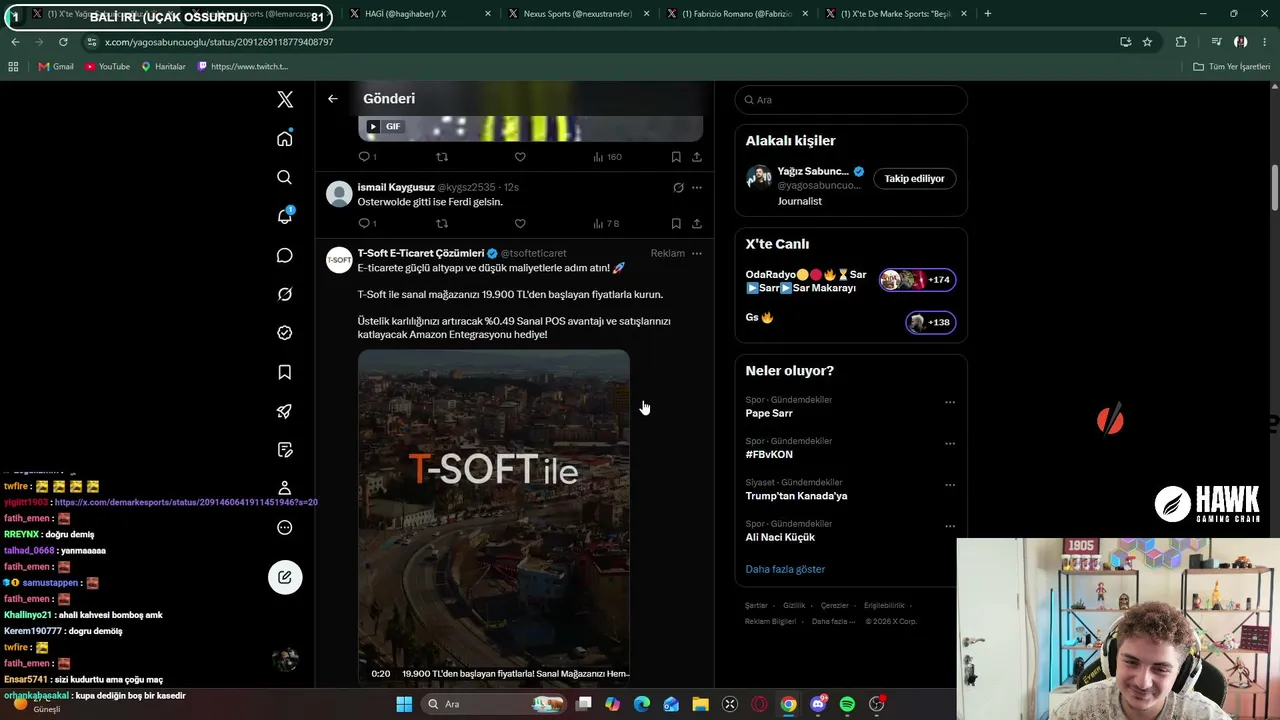Viewport: 1280px width, 720px height.
Task: Open the Gmail bookmark
Action: pyautogui.click(x=56, y=67)
